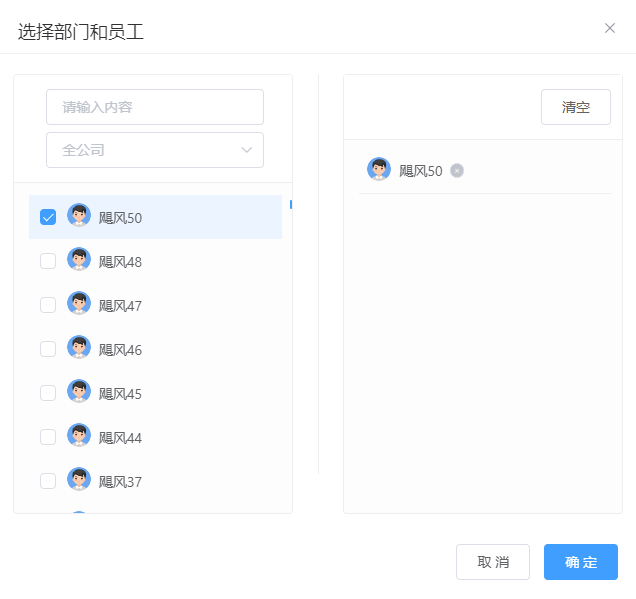Image resolution: width=636 pixels, height=599 pixels.
Task: Enable the 飓风46 checkbox
Action: pos(48,349)
